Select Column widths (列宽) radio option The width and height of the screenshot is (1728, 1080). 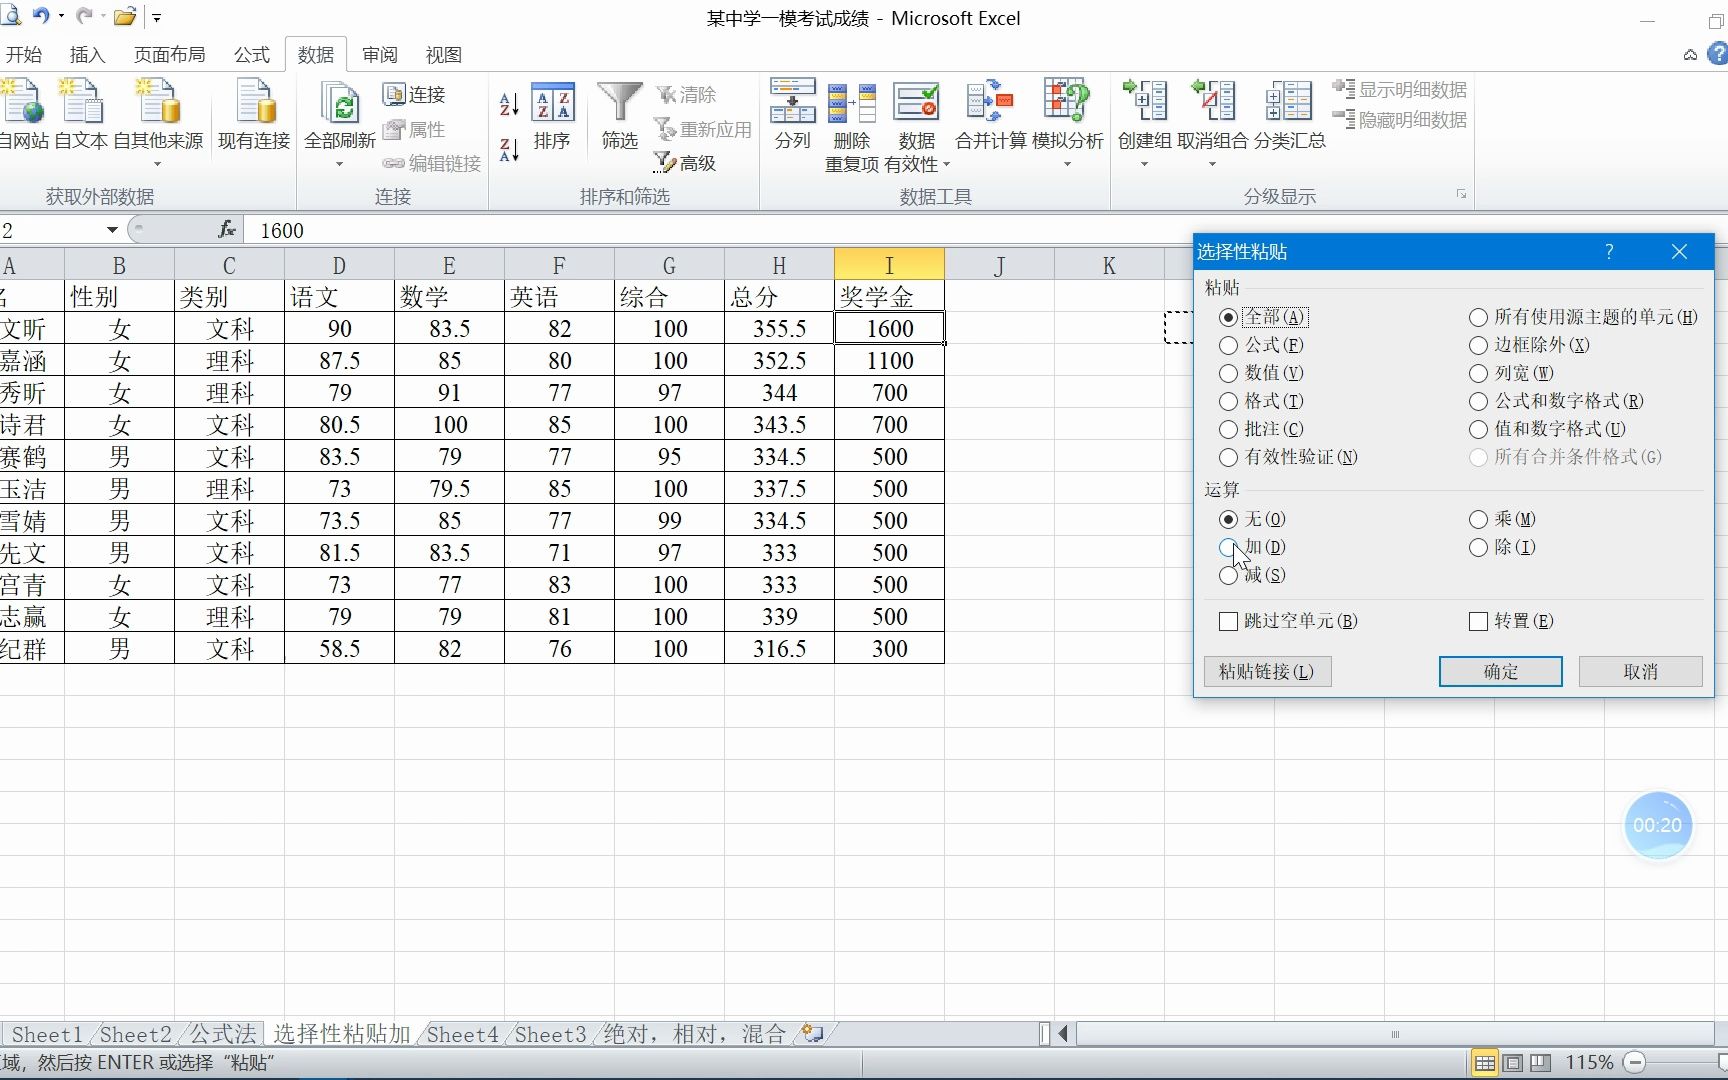tap(1479, 373)
